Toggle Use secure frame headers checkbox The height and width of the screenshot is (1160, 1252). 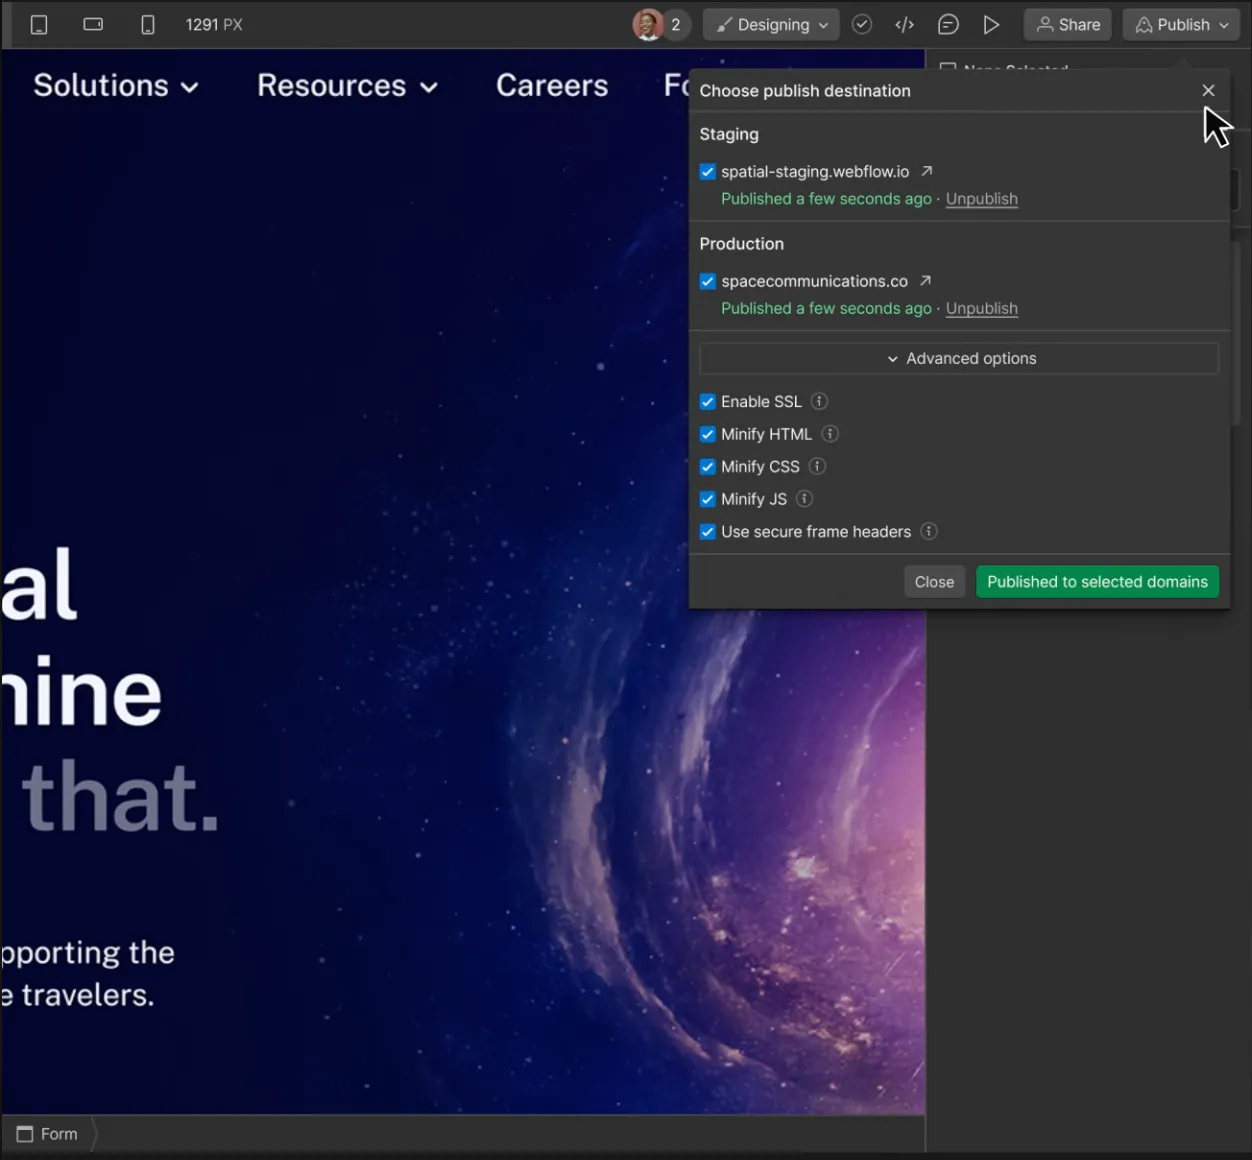click(x=708, y=532)
